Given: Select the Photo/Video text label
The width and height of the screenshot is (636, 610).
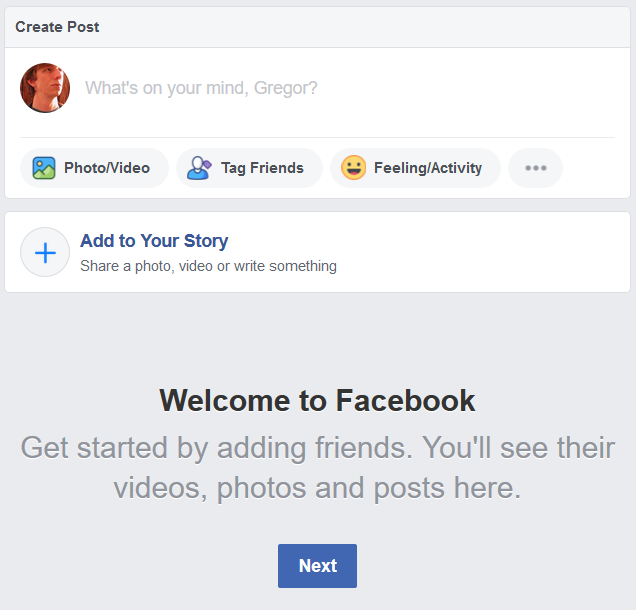Looking at the screenshot, I should [x=107, y=168].
